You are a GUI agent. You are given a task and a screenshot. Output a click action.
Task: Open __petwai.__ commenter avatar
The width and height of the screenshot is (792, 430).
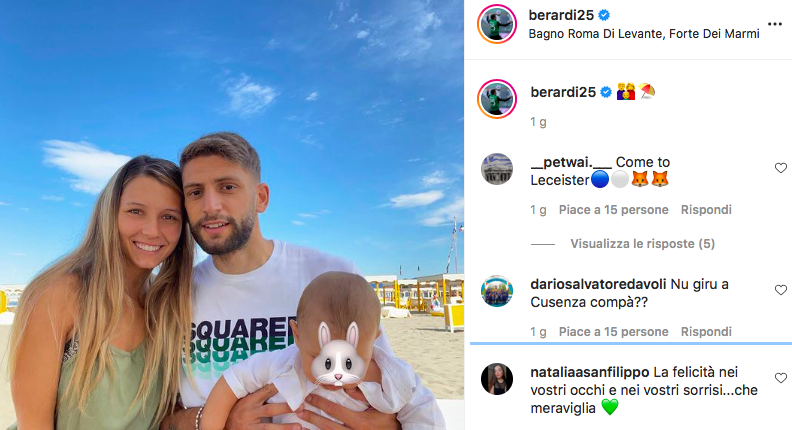click(497, 169)
